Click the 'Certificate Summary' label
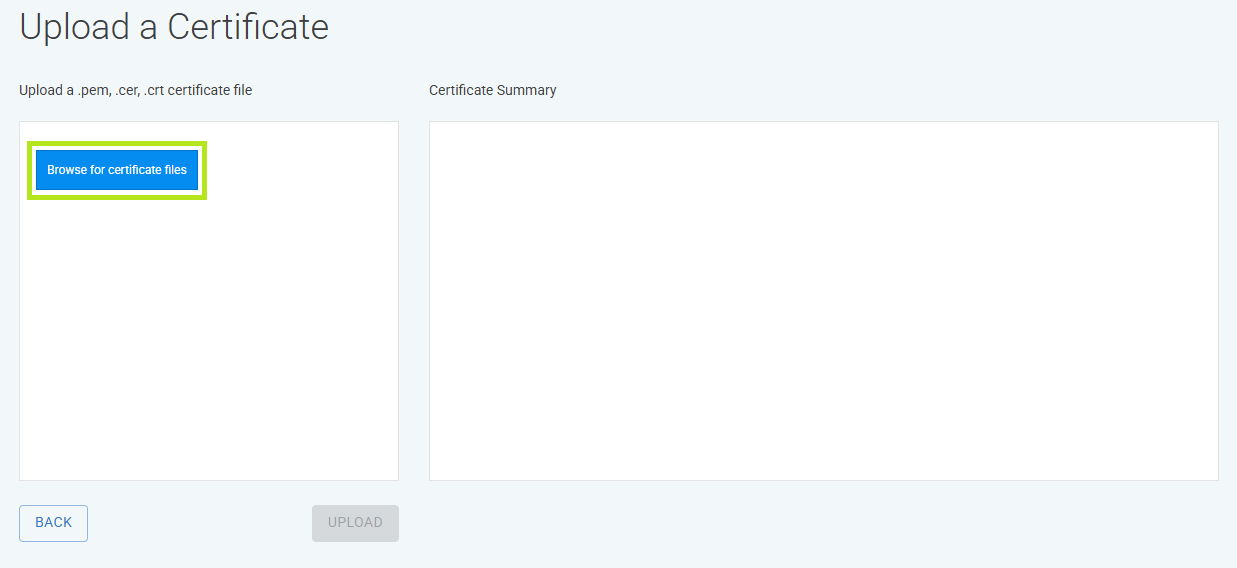 coord(493,90)
